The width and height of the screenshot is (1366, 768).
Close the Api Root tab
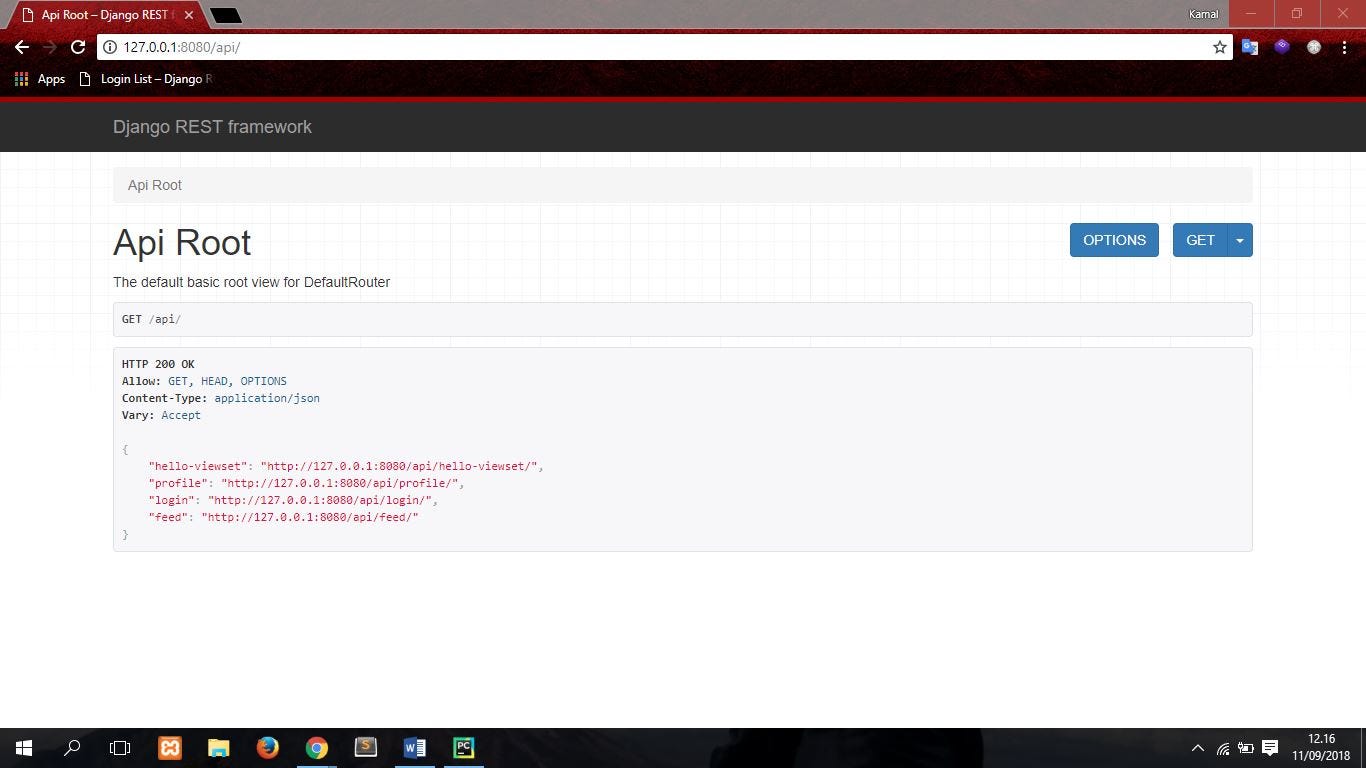tap(188, 15)
